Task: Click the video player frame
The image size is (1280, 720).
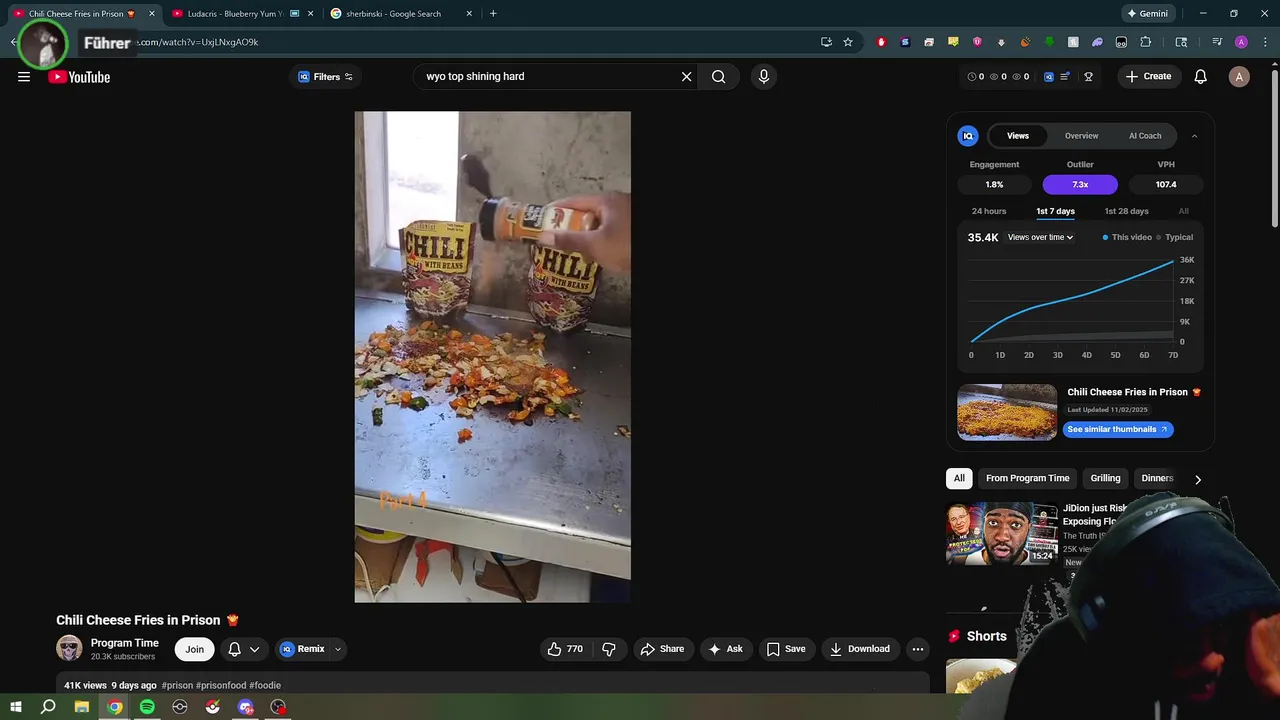Action: (492, 356)
